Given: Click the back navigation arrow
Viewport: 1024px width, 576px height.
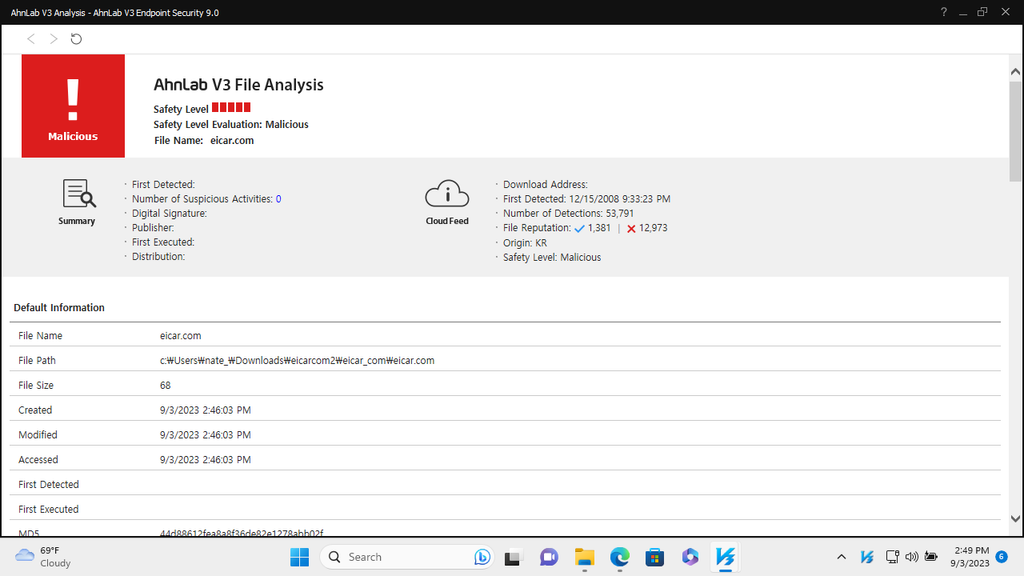Looking at the screenshot, I should click(x=30, y=38).
